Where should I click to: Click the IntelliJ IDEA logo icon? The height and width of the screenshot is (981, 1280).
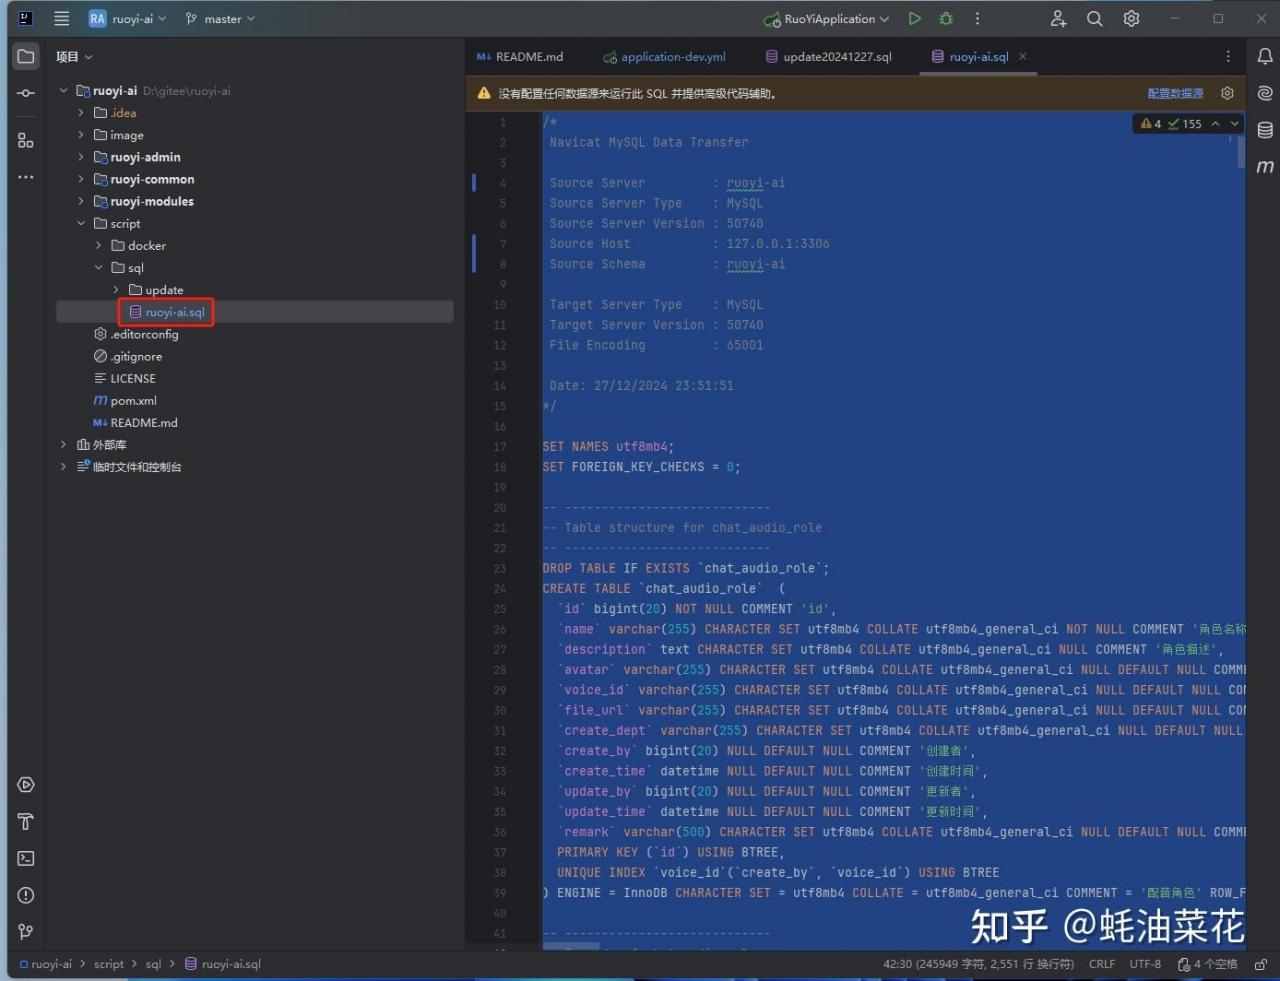coord(26,18)
